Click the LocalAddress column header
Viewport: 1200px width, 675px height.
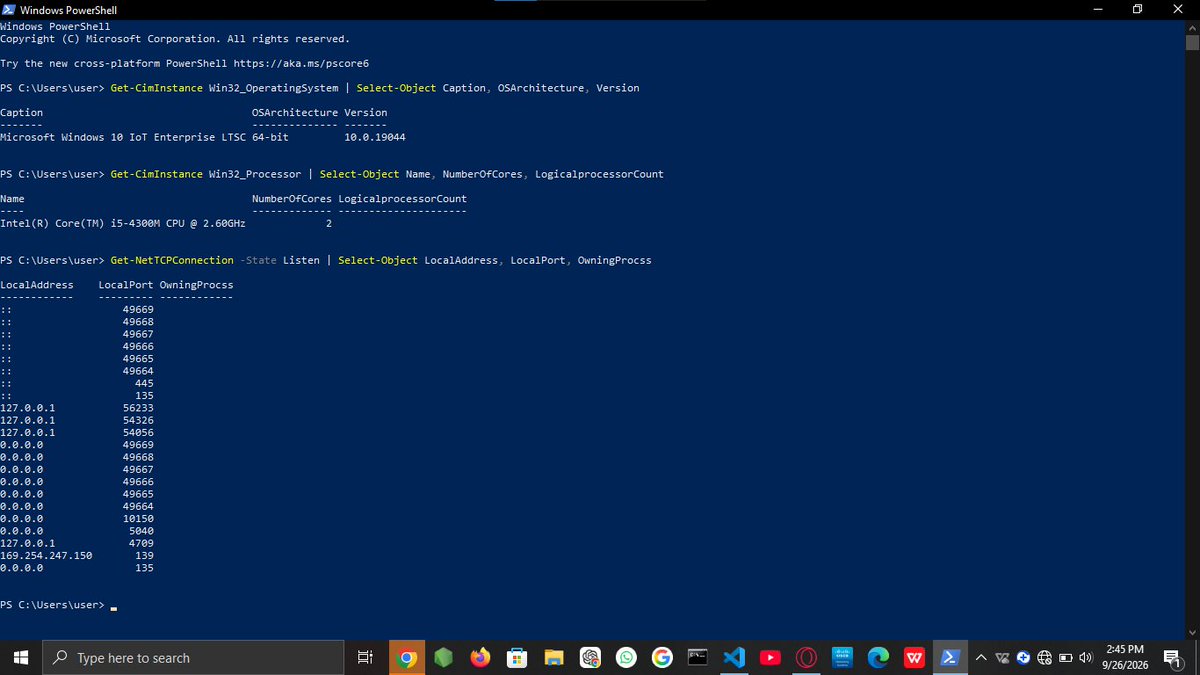coord(37,285)
